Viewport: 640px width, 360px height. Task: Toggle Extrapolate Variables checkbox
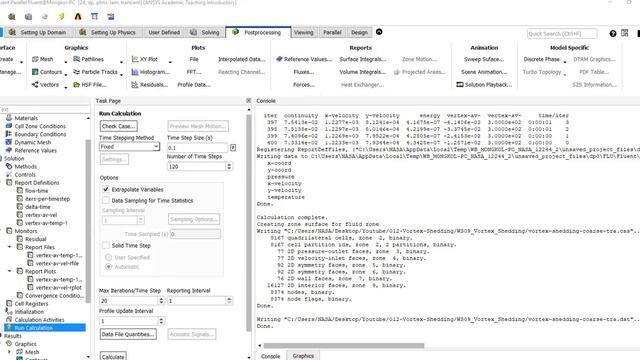click(106, 189)
